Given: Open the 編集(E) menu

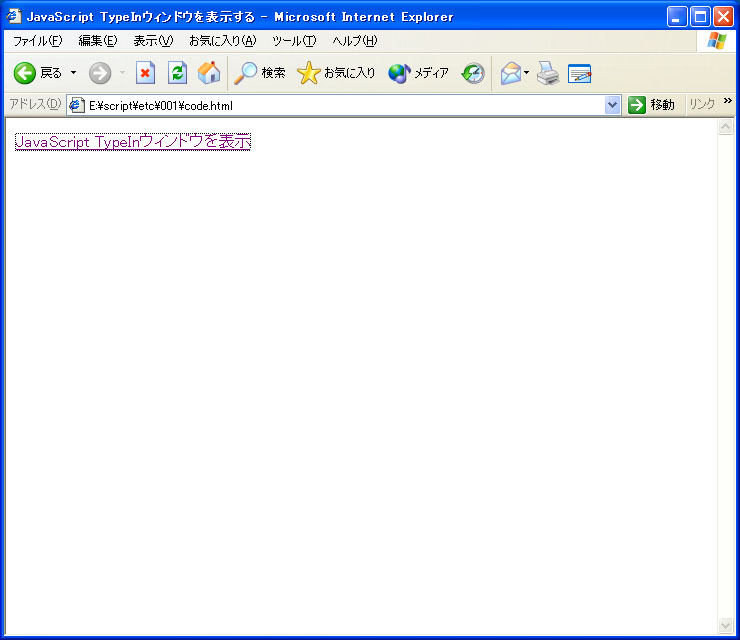Looking at the screenshot, I should coord(98,41).
